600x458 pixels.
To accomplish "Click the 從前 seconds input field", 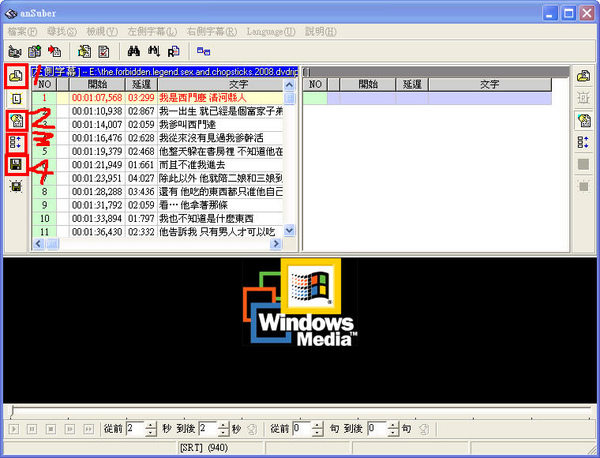I will coord(136,429).
